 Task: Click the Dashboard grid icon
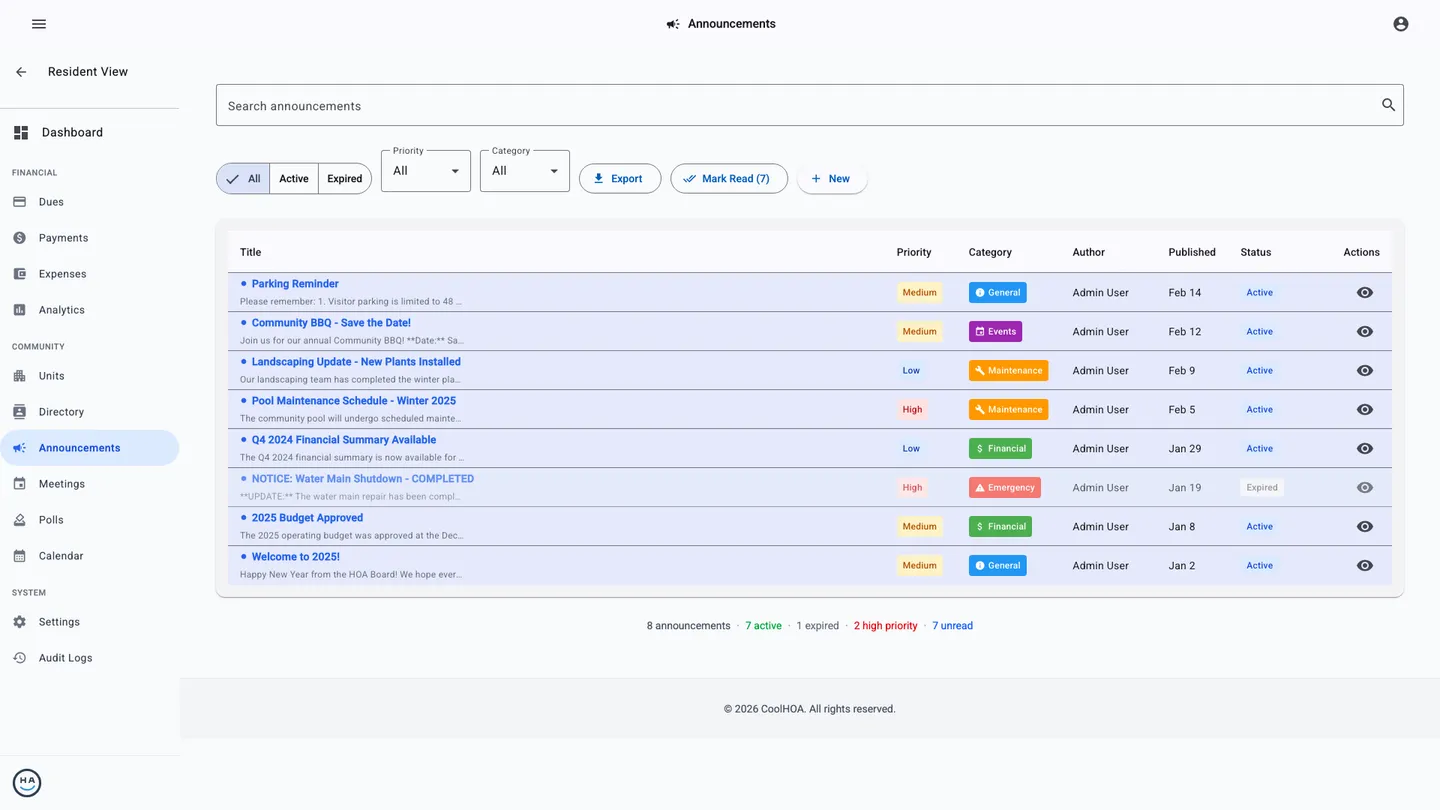[x=21, y=132]
